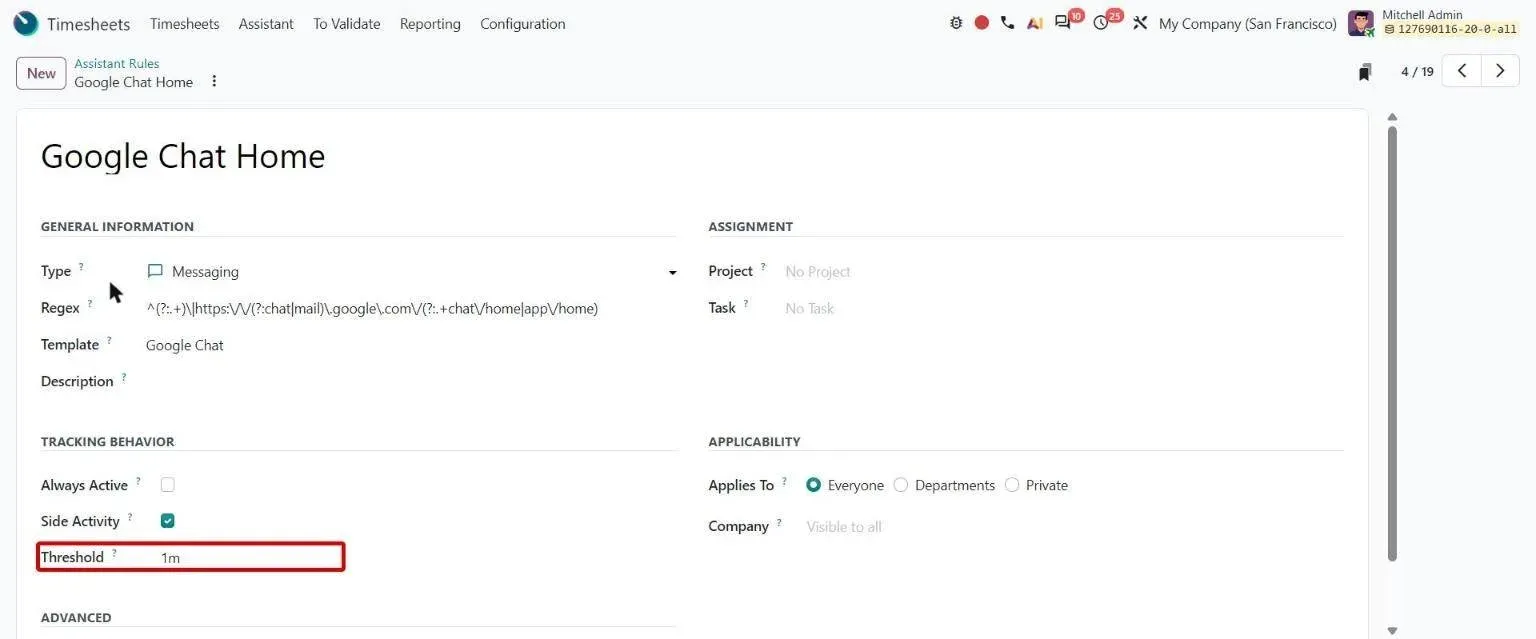The image size is (1536, 639).
Task: Open the To Validate menu
Action: (x=347, y=24)
